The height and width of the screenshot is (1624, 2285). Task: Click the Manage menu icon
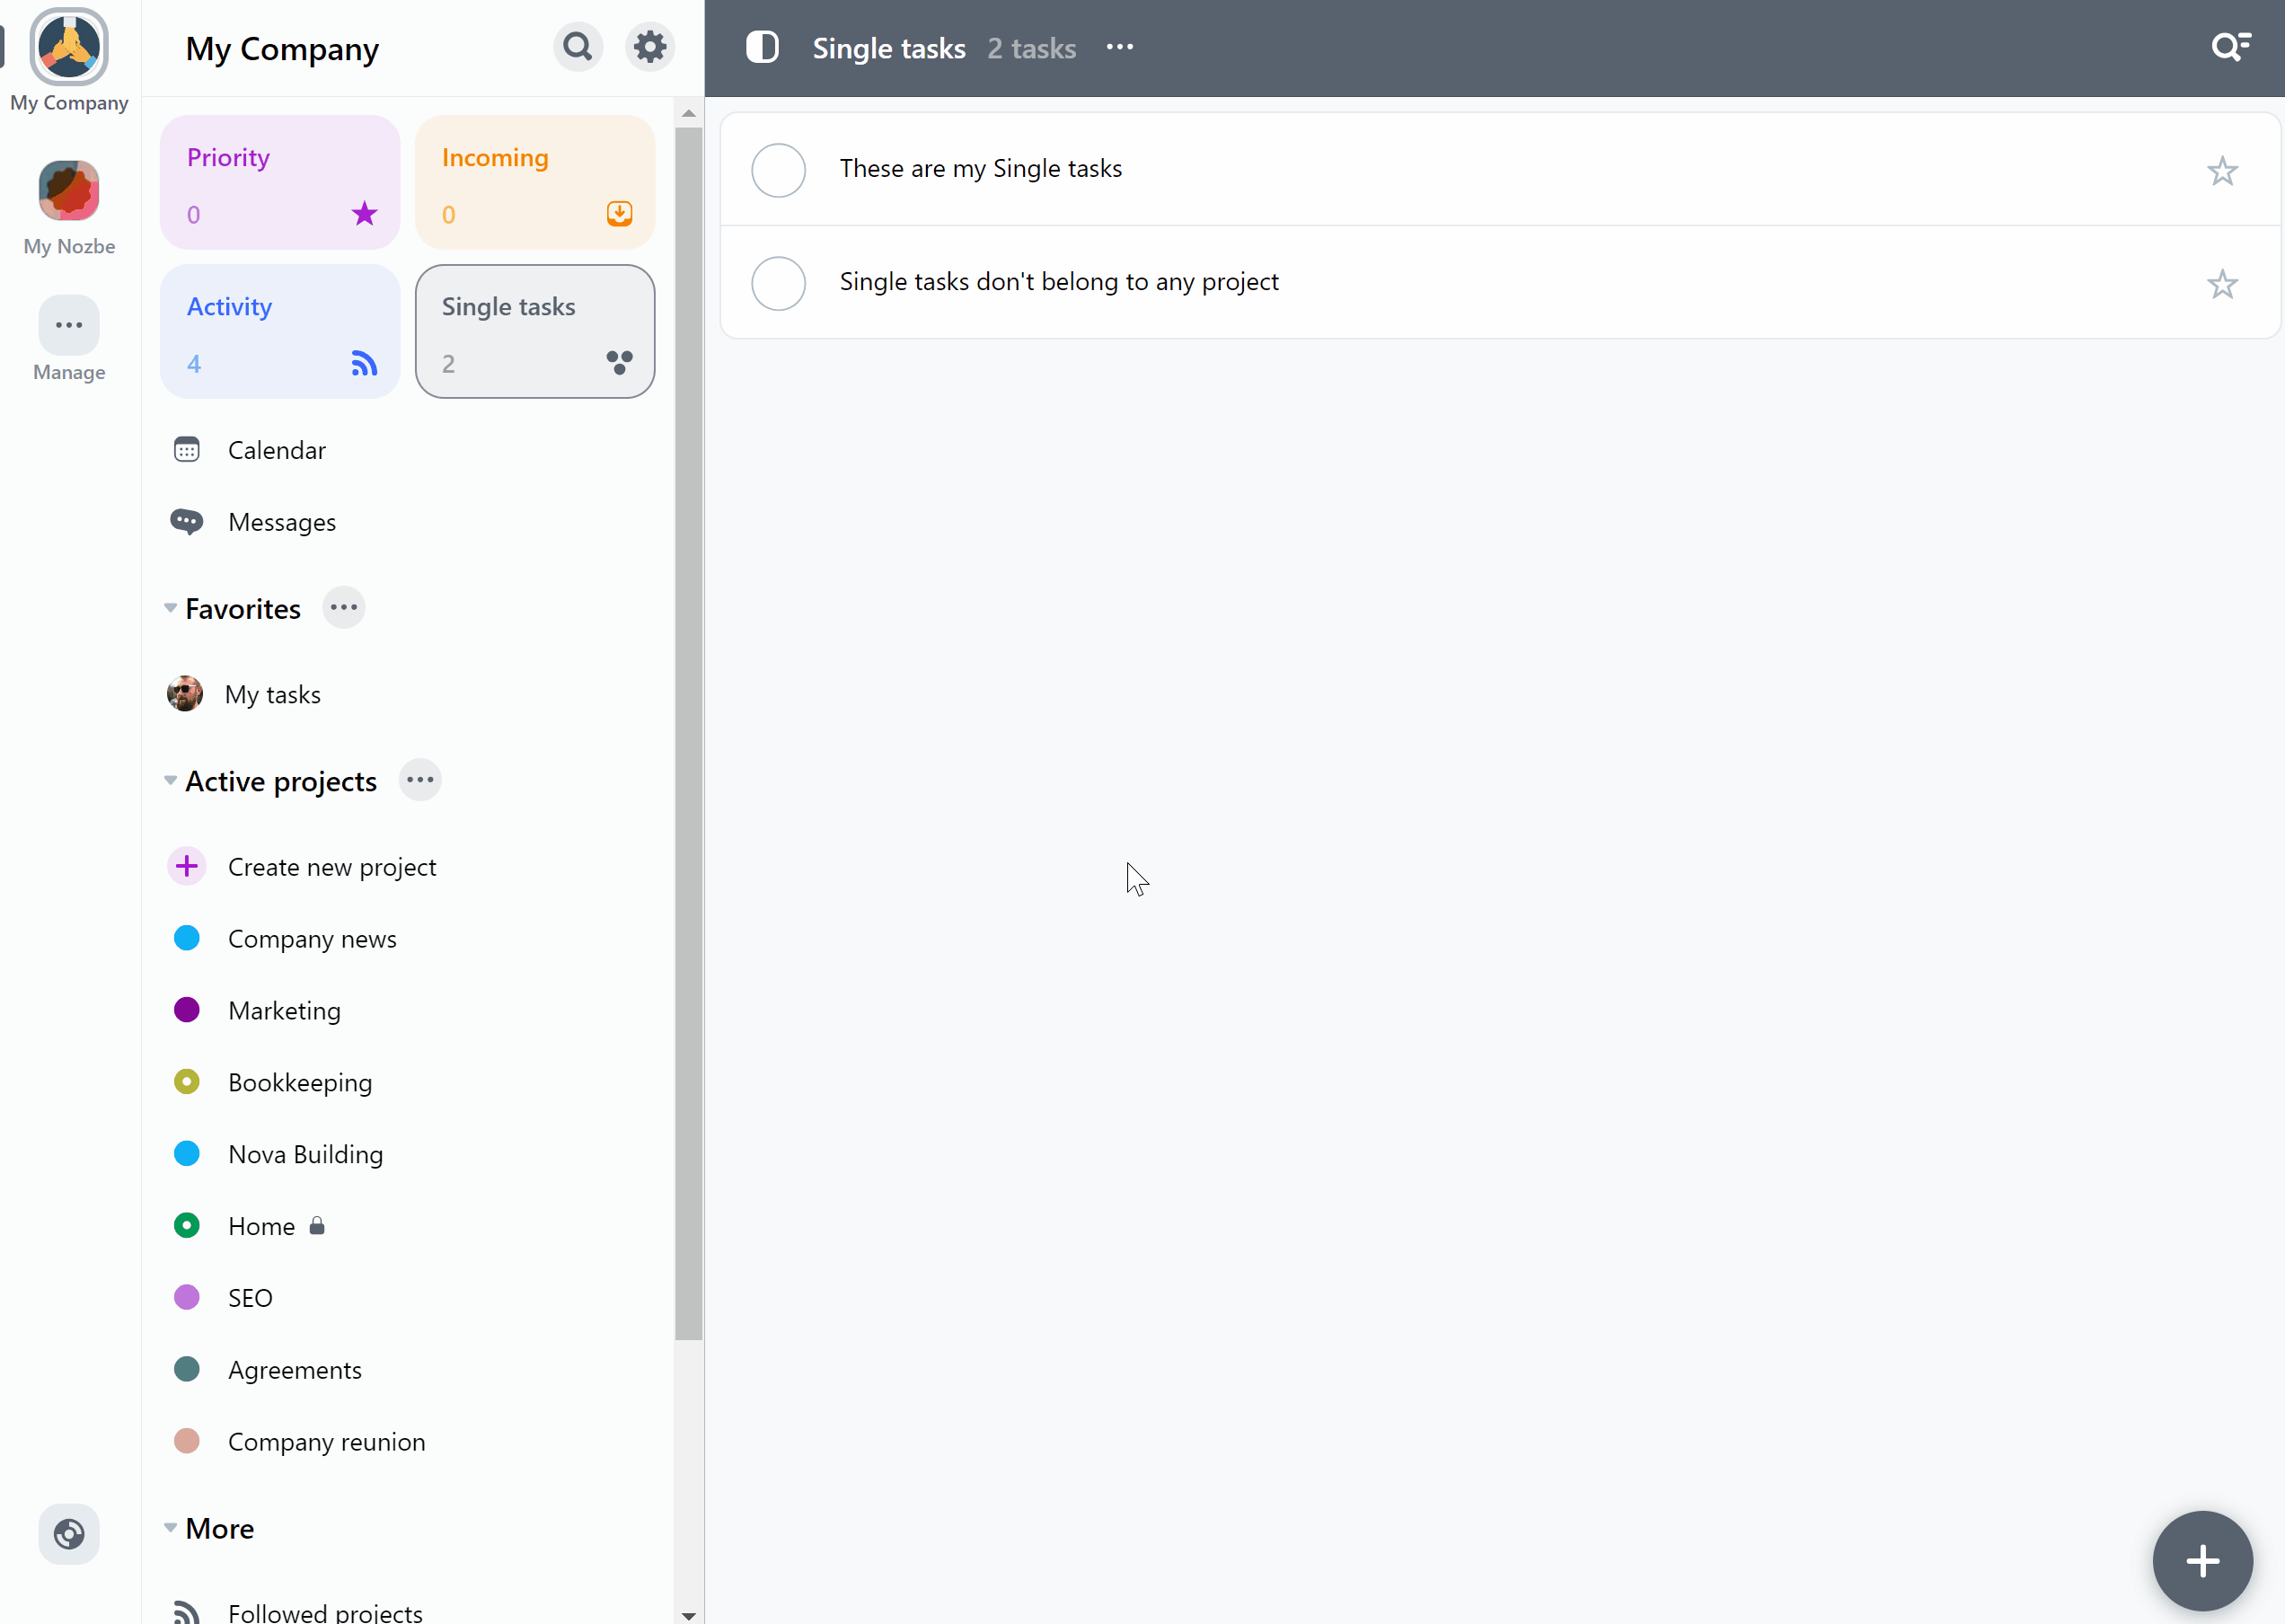pyautogui.click(x=70, y=325)
